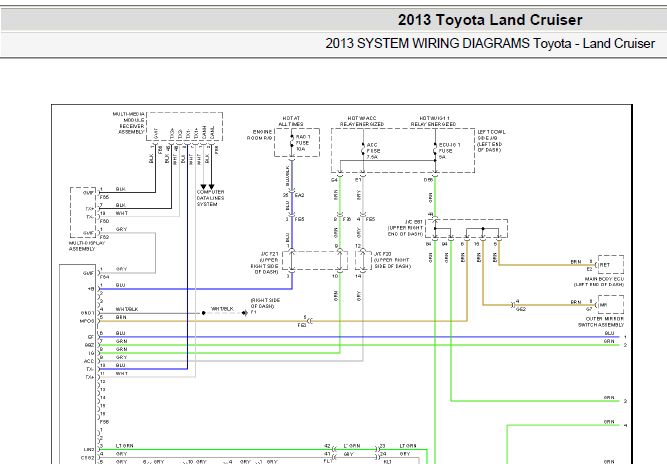Image resolution: width=667 pixels, height=464 pixels.
Task: Click the 'MR' terminal box
Action: click(611, 305)
